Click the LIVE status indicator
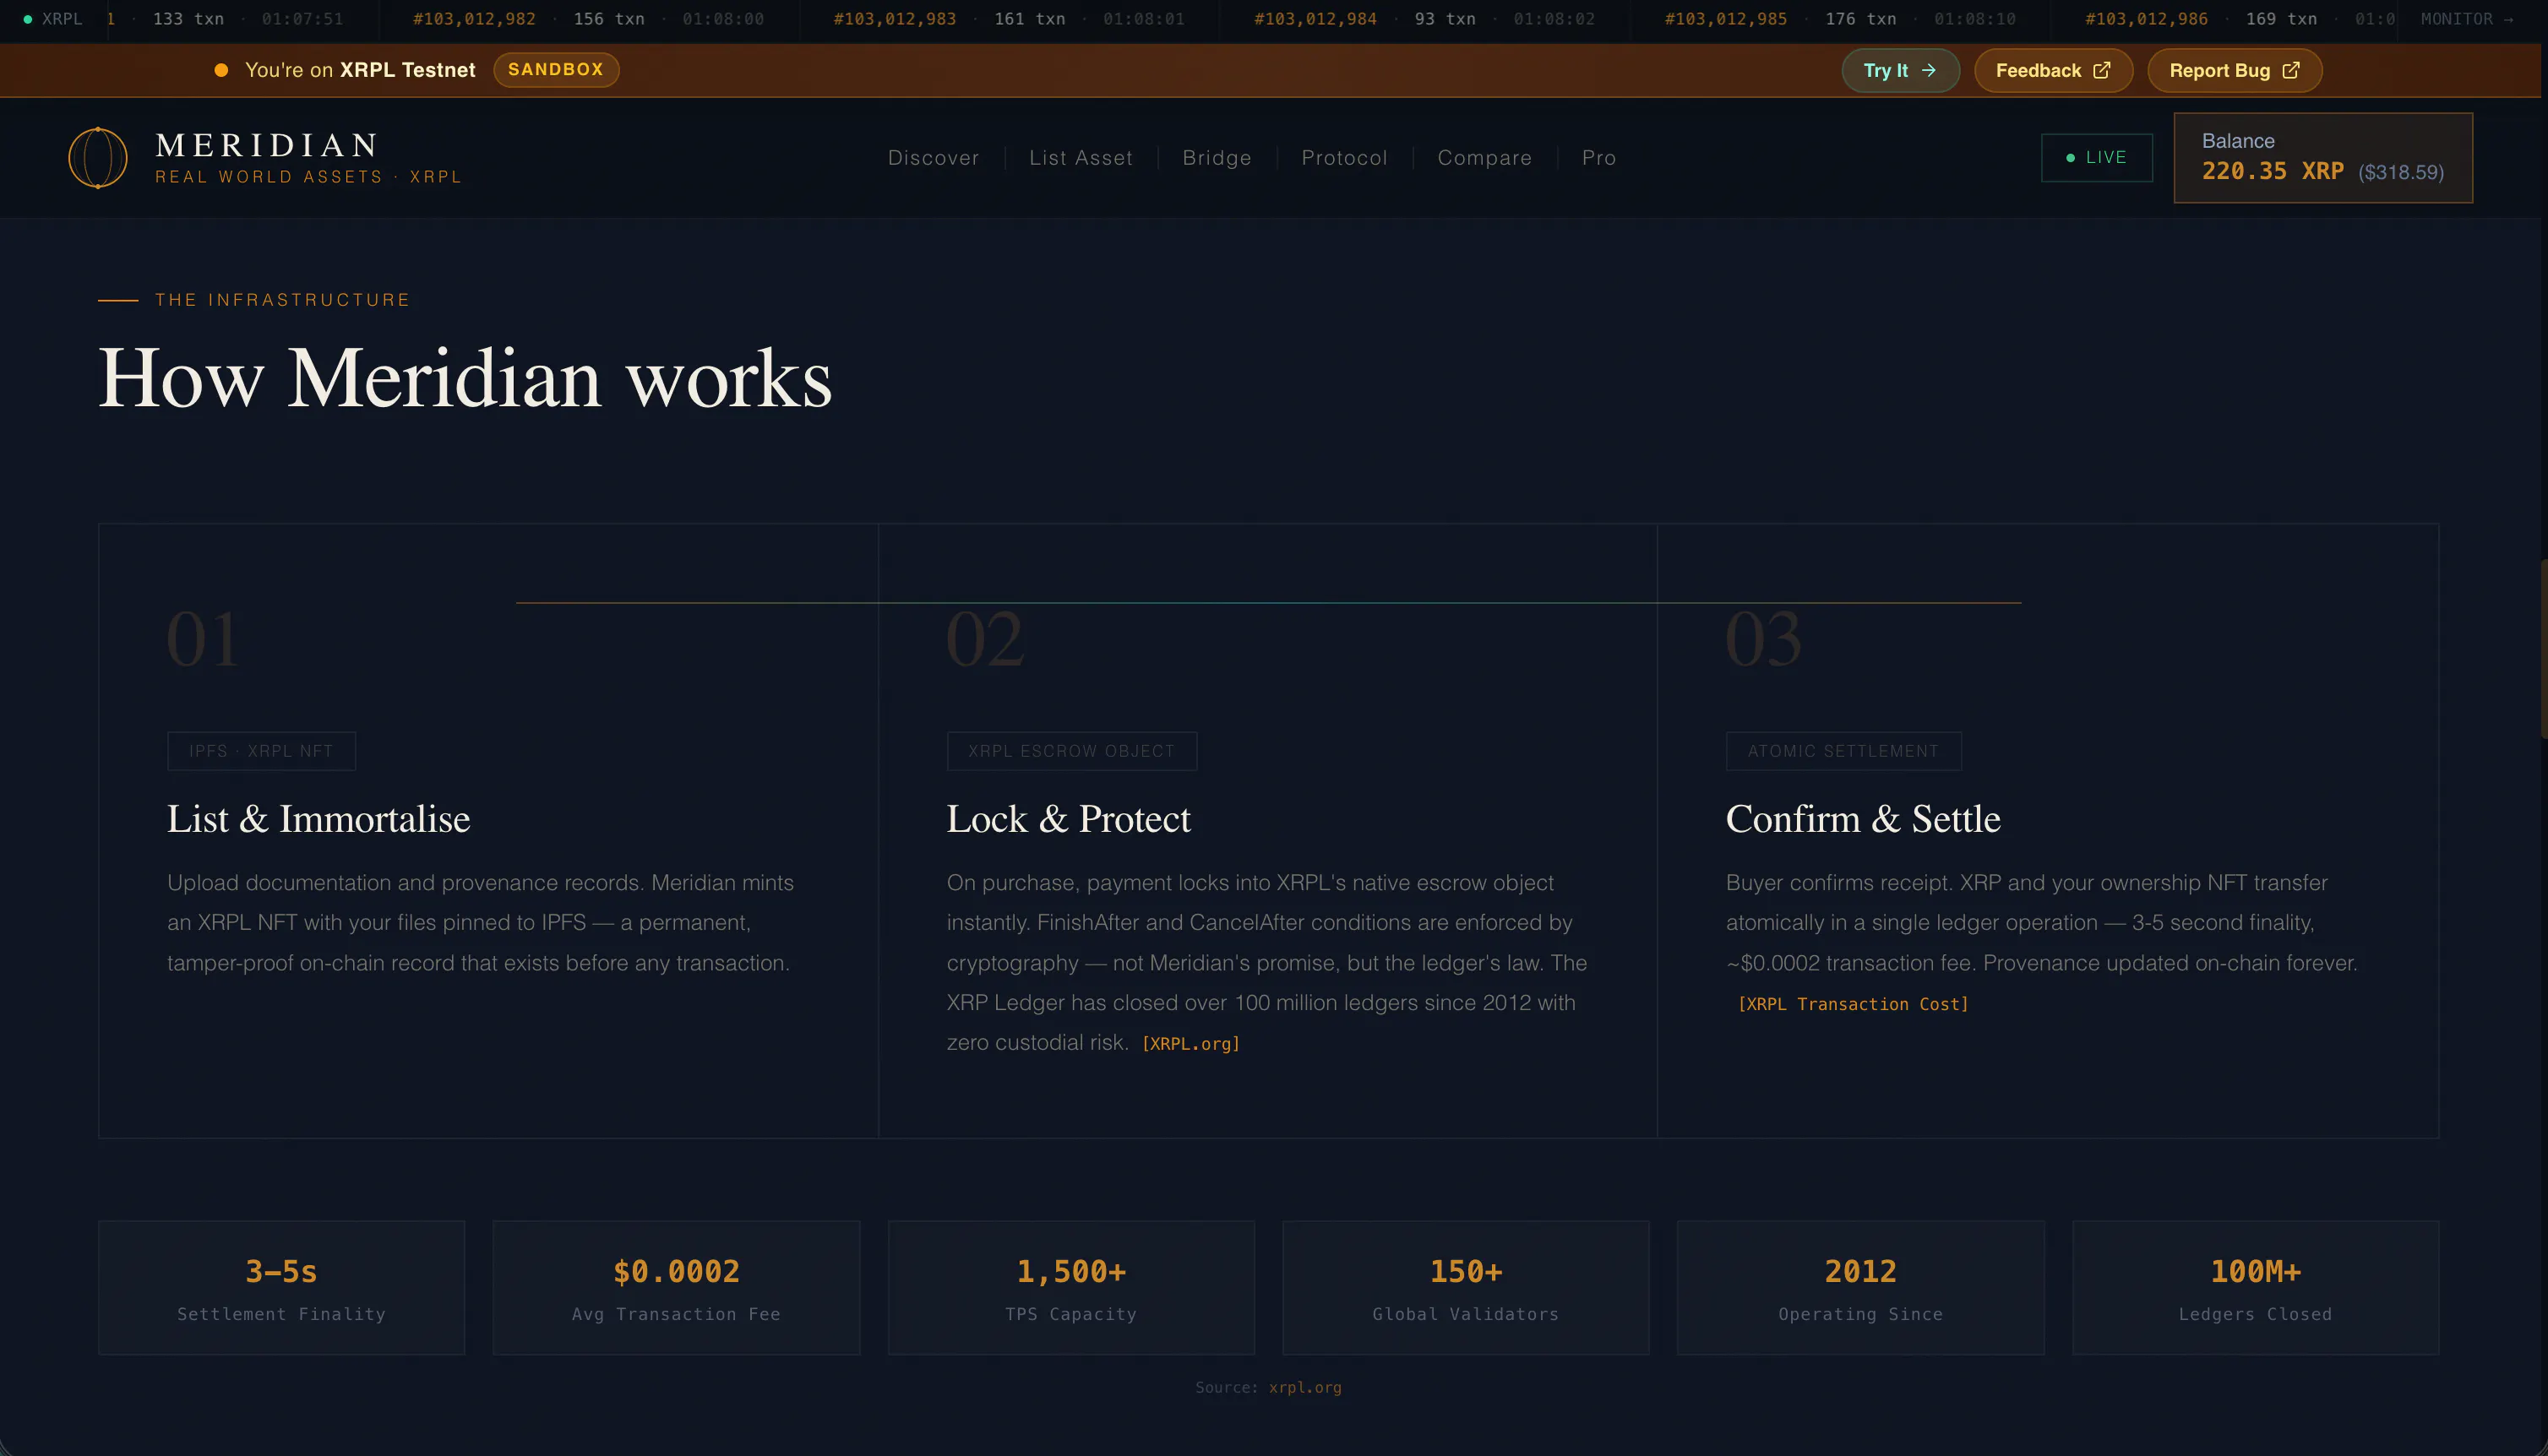The image size is (2548, 1456). tap(2096, 158)
